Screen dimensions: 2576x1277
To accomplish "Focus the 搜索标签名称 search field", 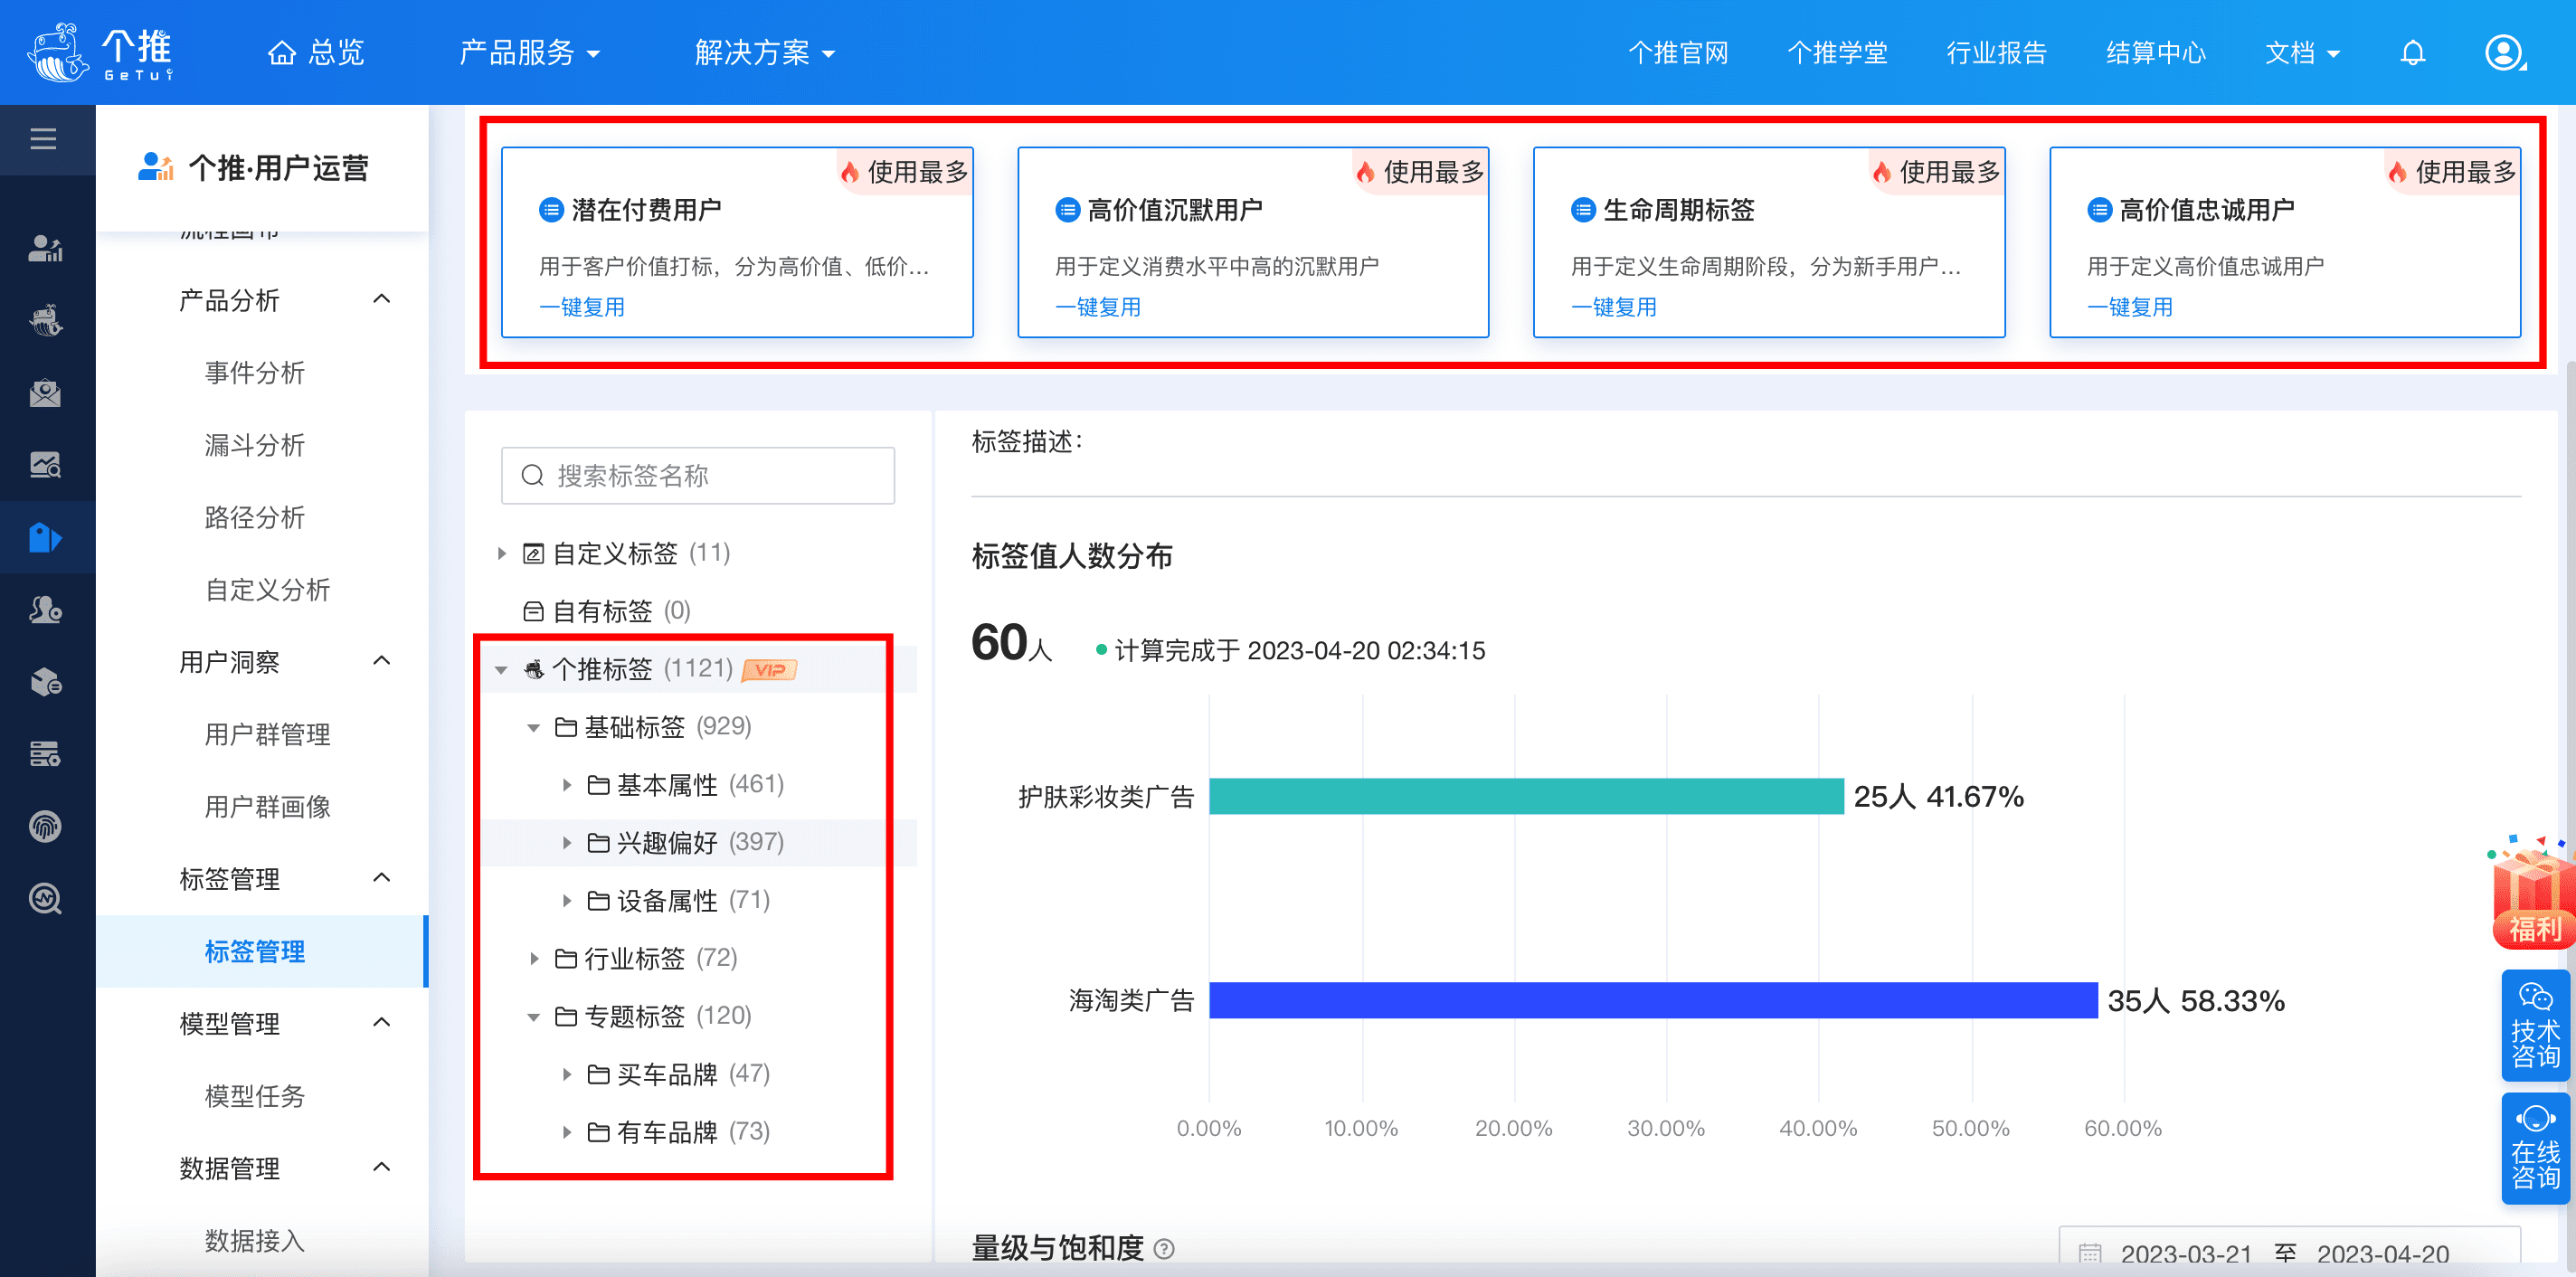I will (x=698, y=475).
